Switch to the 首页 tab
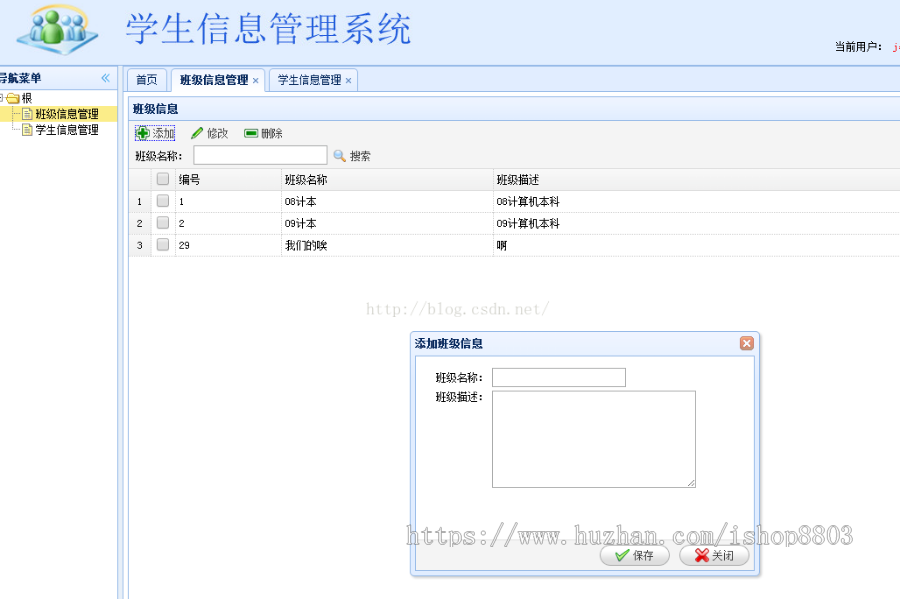Image resolution: width=900 pixels, height=599 pixels. click(x=146, y=79)
